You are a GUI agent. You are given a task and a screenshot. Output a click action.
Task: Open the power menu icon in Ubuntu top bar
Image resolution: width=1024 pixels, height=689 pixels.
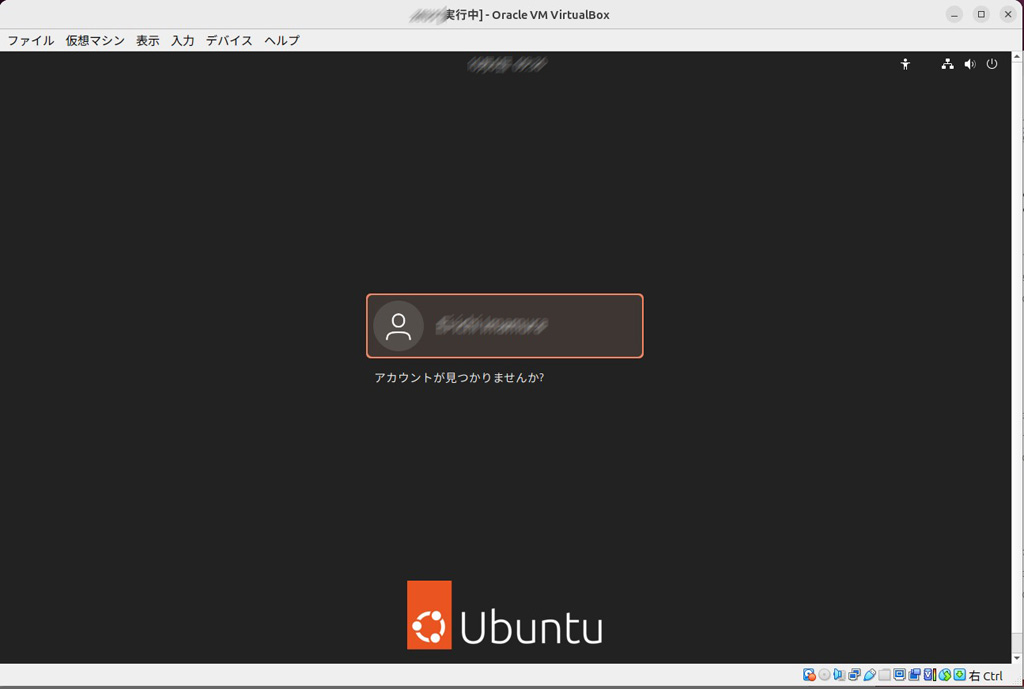(x=991, y=64)
